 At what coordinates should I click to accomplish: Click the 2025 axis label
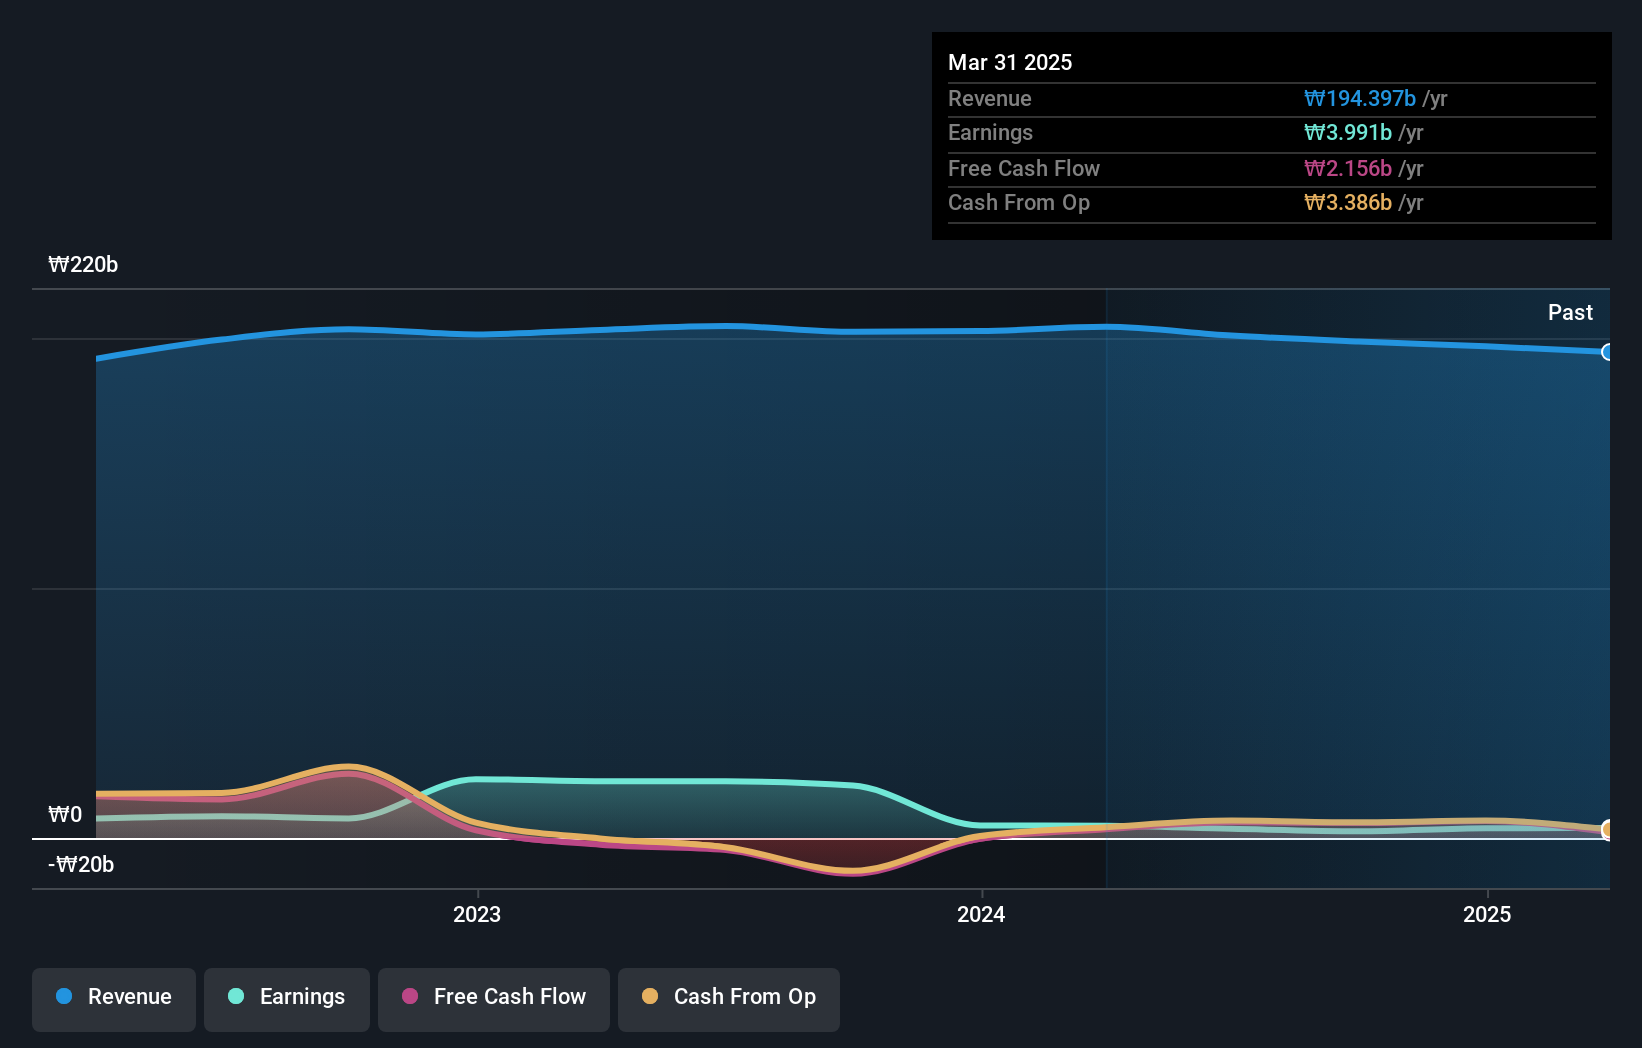pyautogui.click(x=1487, y=914)
